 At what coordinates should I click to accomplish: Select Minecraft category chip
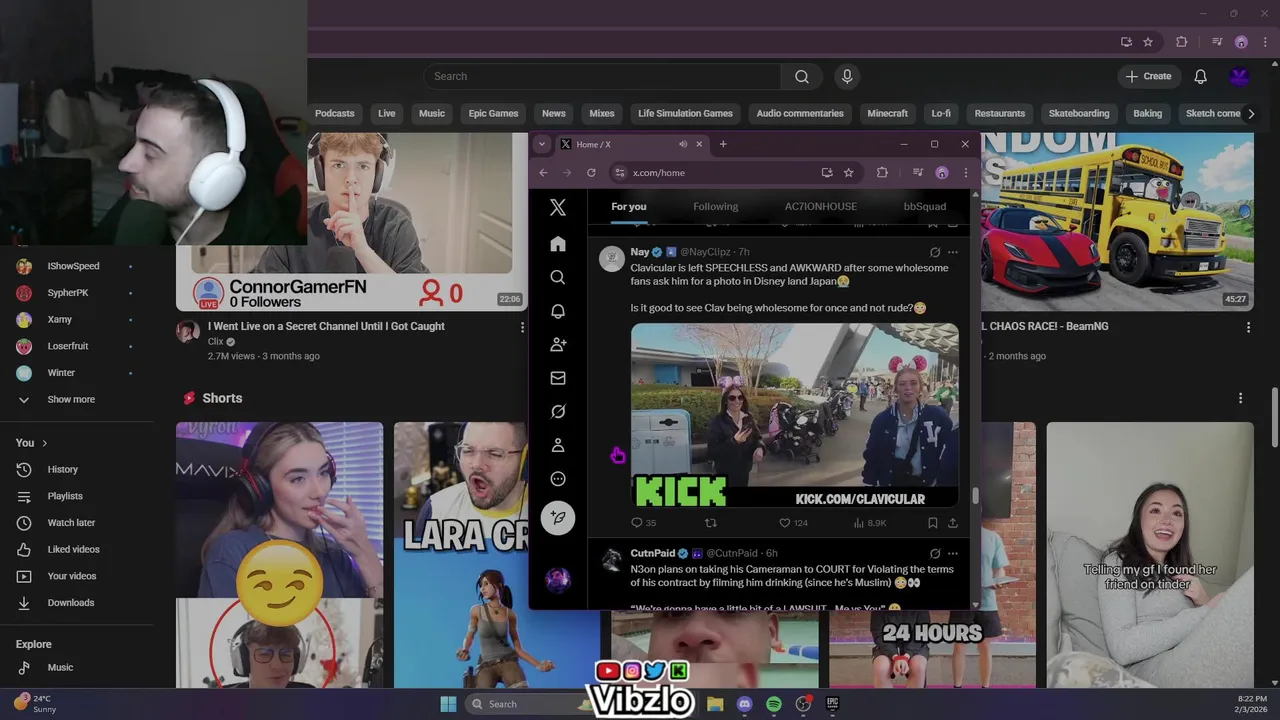(887, 114)
